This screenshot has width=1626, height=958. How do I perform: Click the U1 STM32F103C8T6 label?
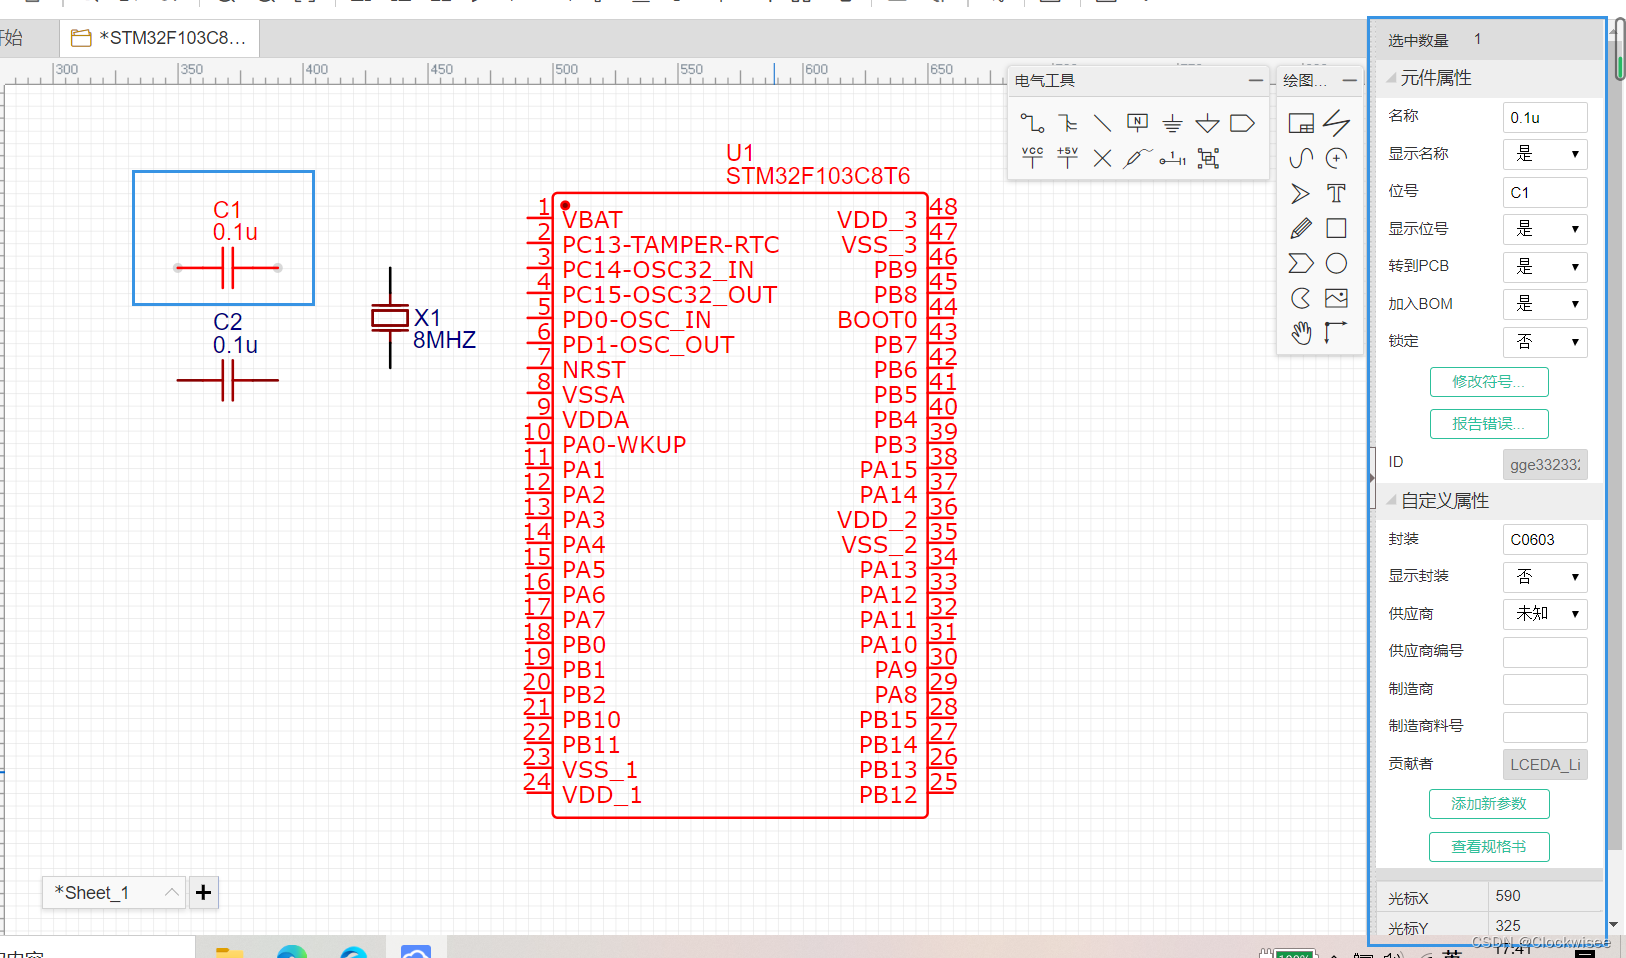point(818,164)
